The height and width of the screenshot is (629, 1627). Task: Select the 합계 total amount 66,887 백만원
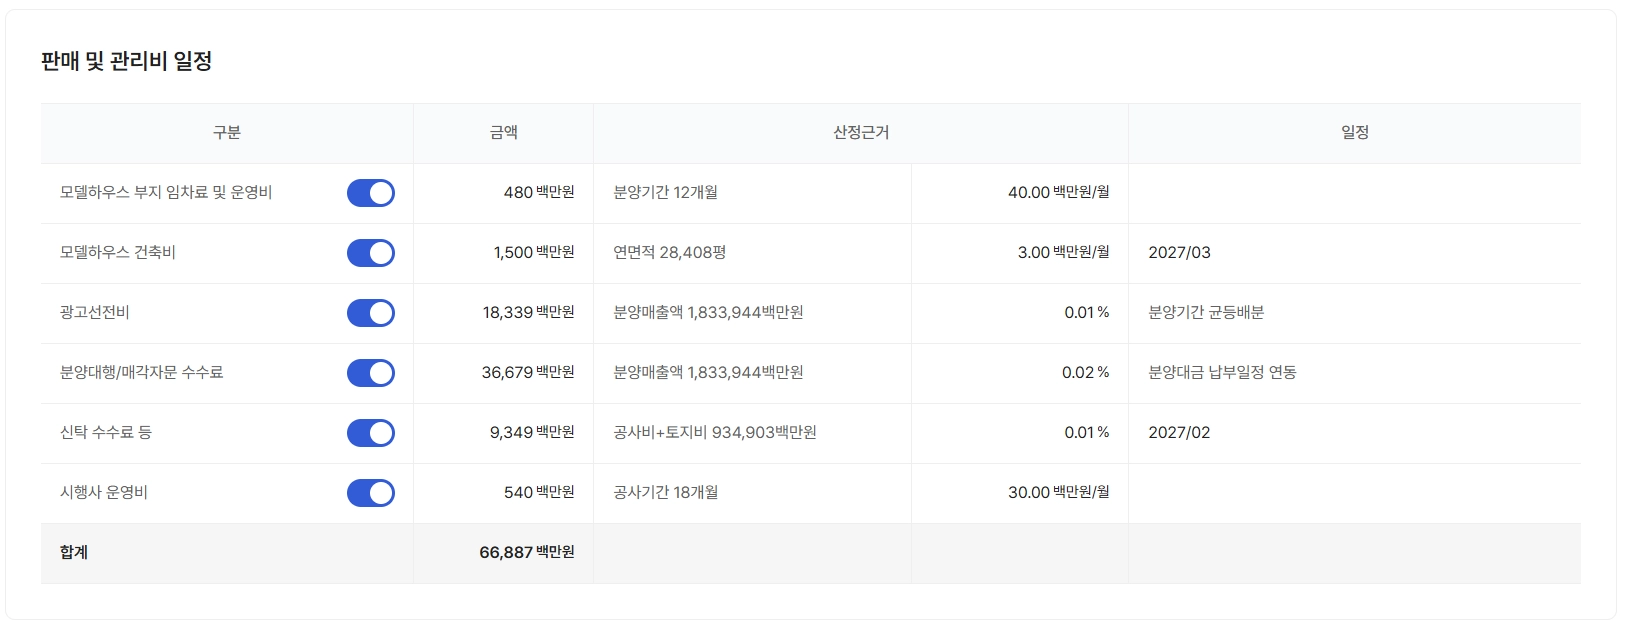click(x=526, y=553)
